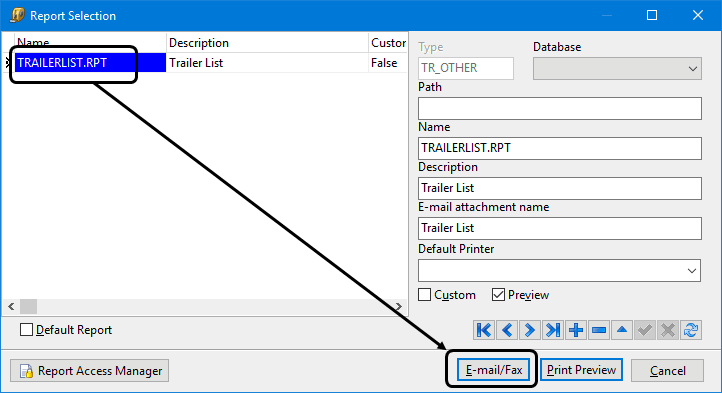Go to first record navigator icon

(x=484, y=330)
